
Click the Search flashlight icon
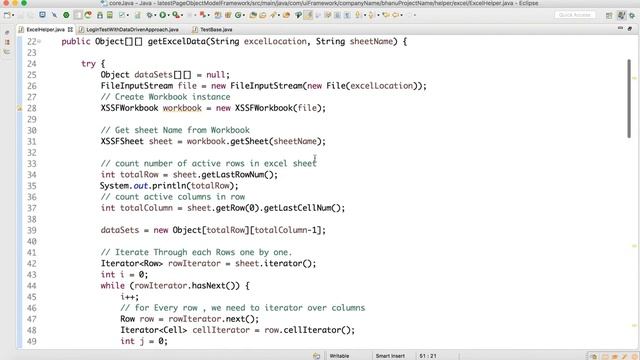point(273,15)
